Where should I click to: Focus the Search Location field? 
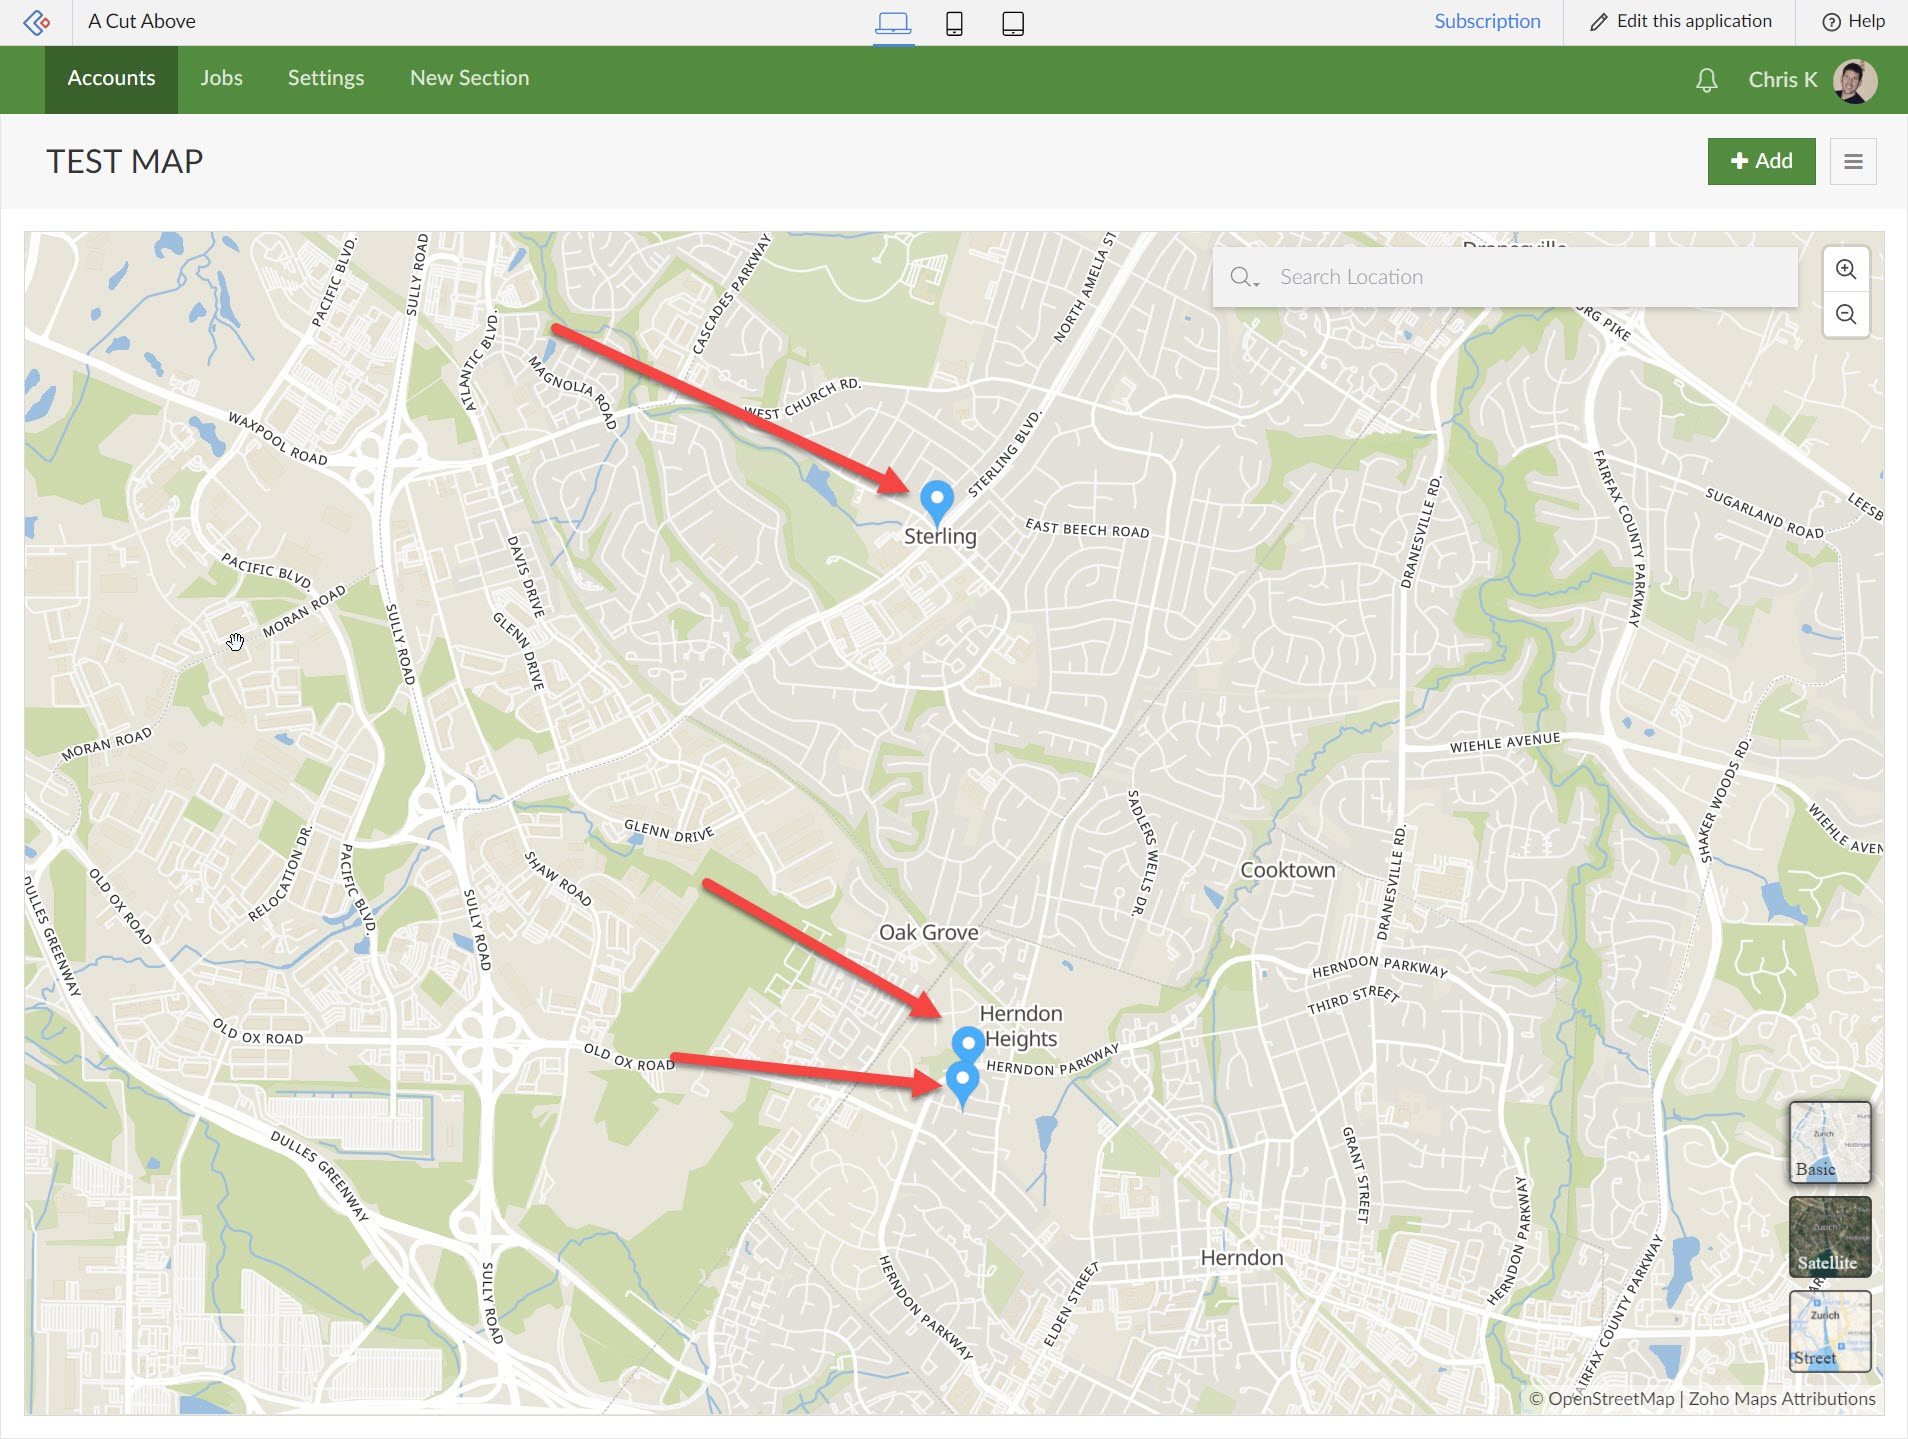point(1505,277)
